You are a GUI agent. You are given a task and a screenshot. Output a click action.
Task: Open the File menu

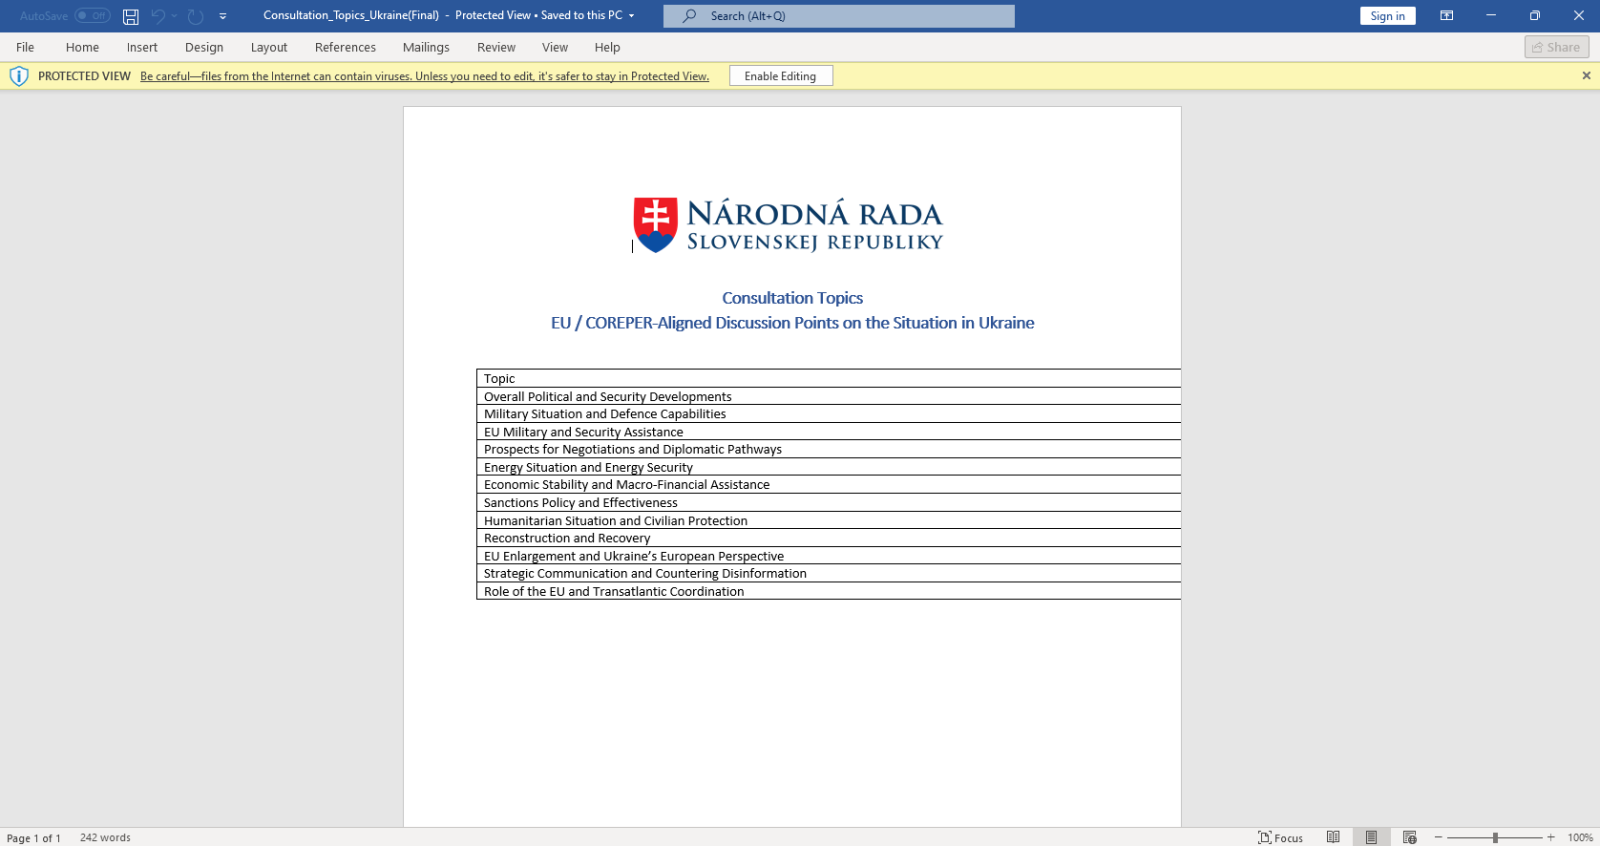click(25, 47)
